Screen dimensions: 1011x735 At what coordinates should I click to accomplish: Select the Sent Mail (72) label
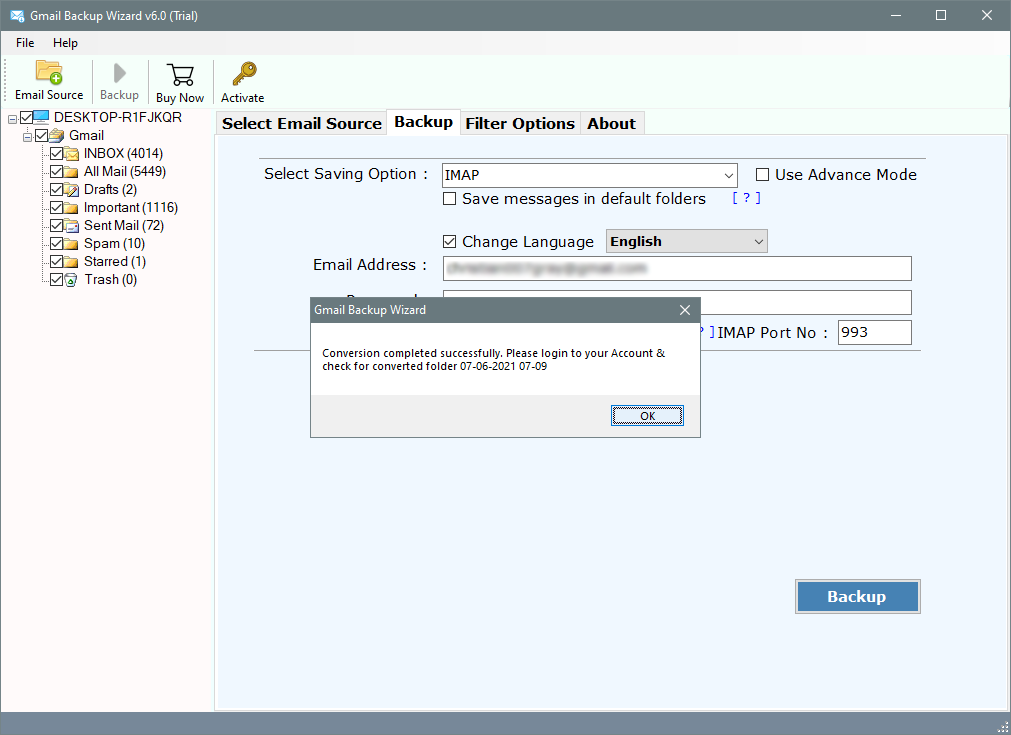click(124, 226)
